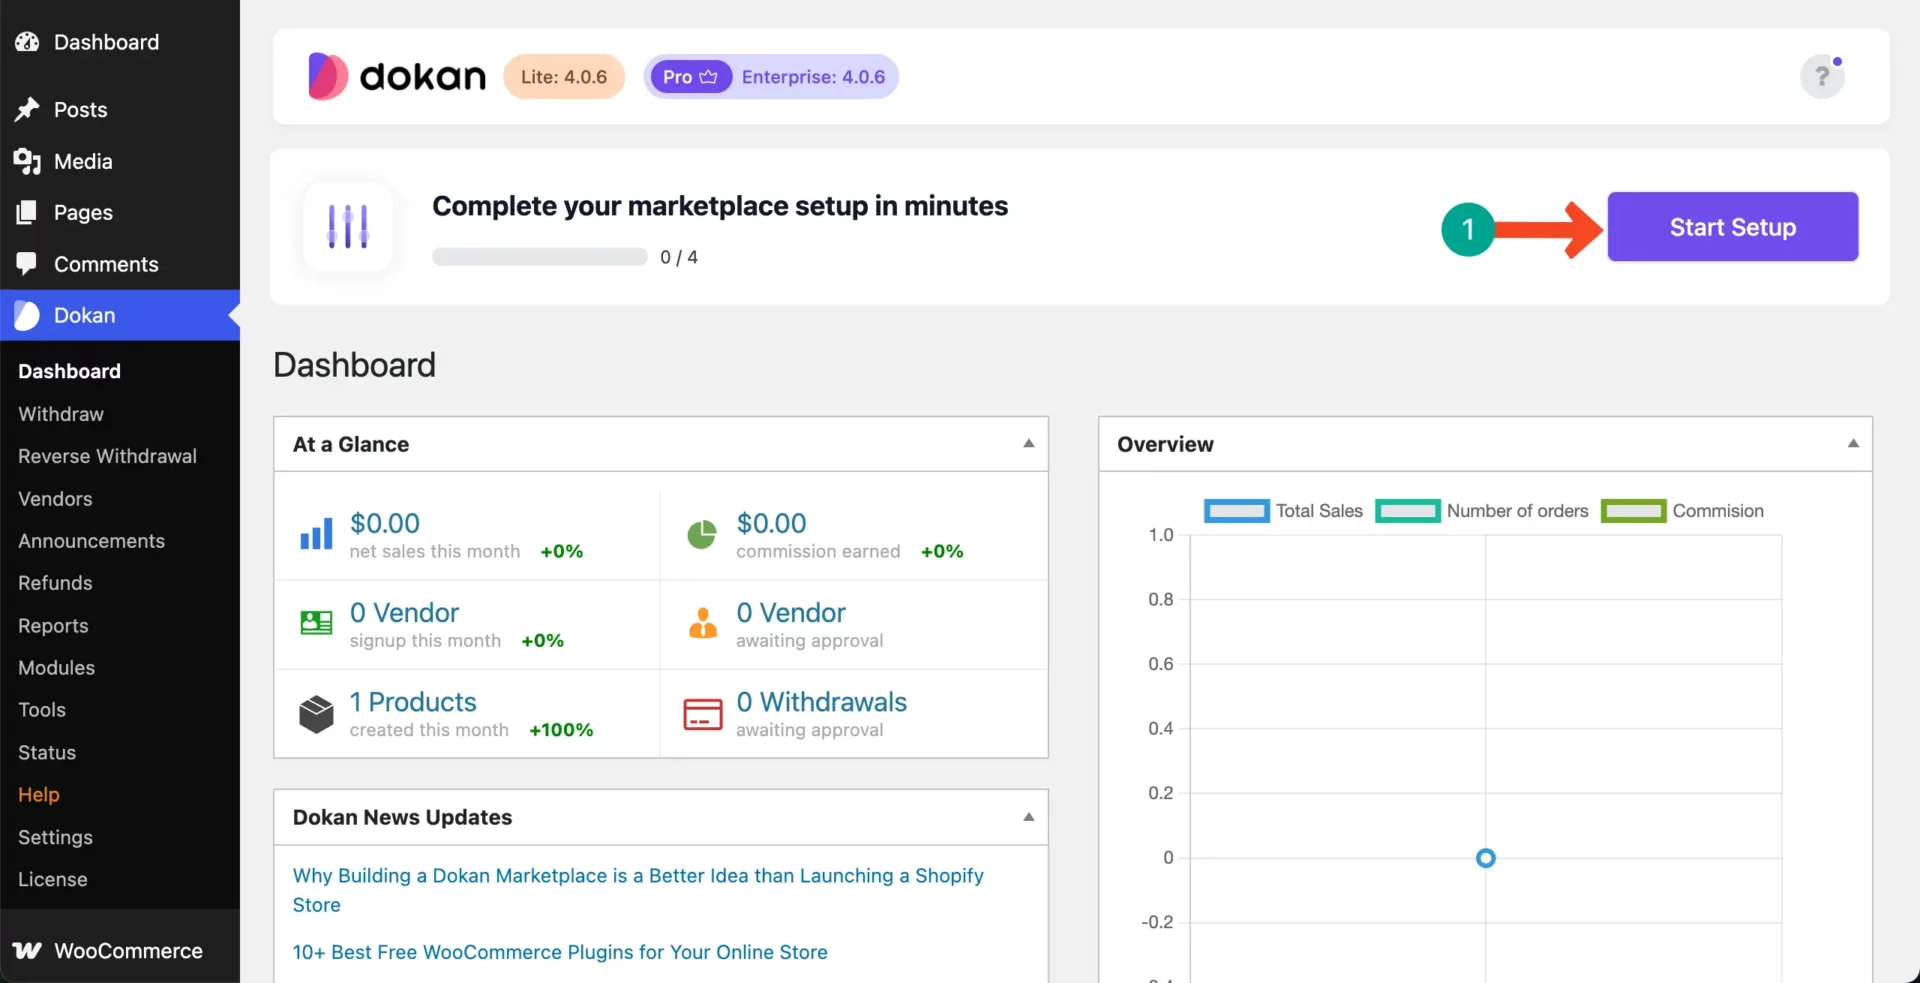Open the Dokan Settings submenu item
Image resolution: width=1920 pixels, height=983 pixels.
click(55, 838)
